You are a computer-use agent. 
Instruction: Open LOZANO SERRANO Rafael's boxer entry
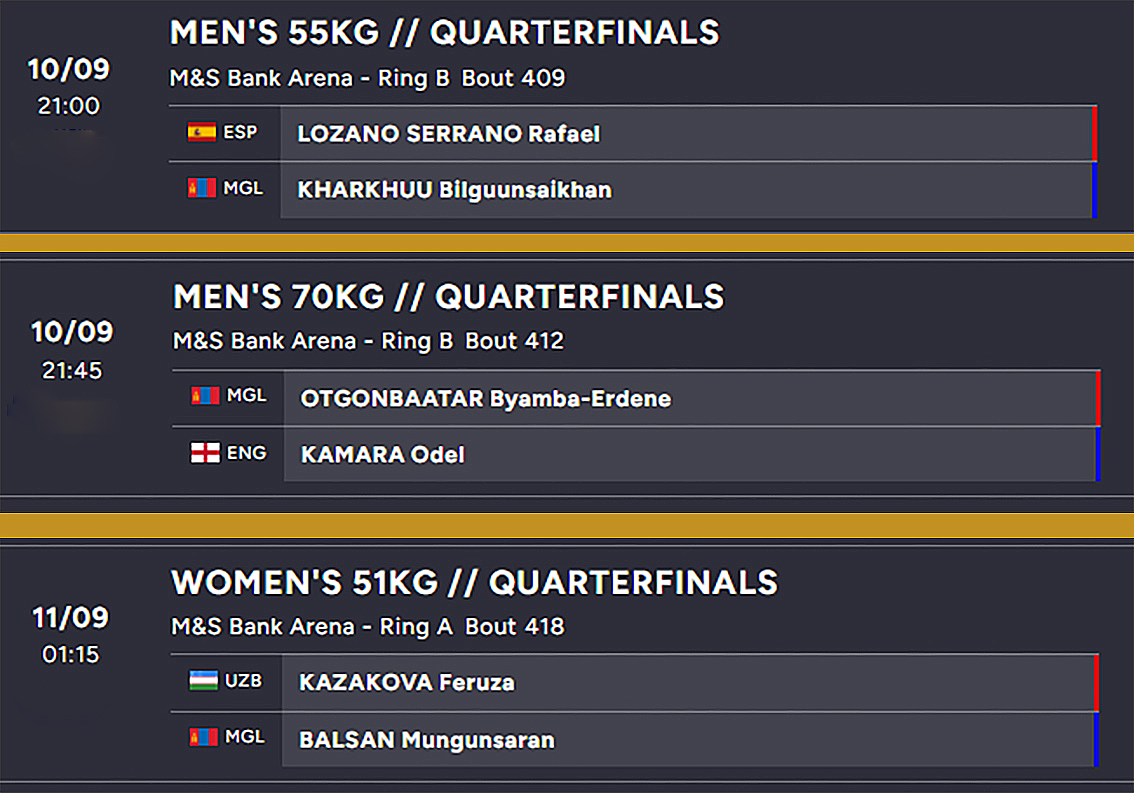coord(448,134)
